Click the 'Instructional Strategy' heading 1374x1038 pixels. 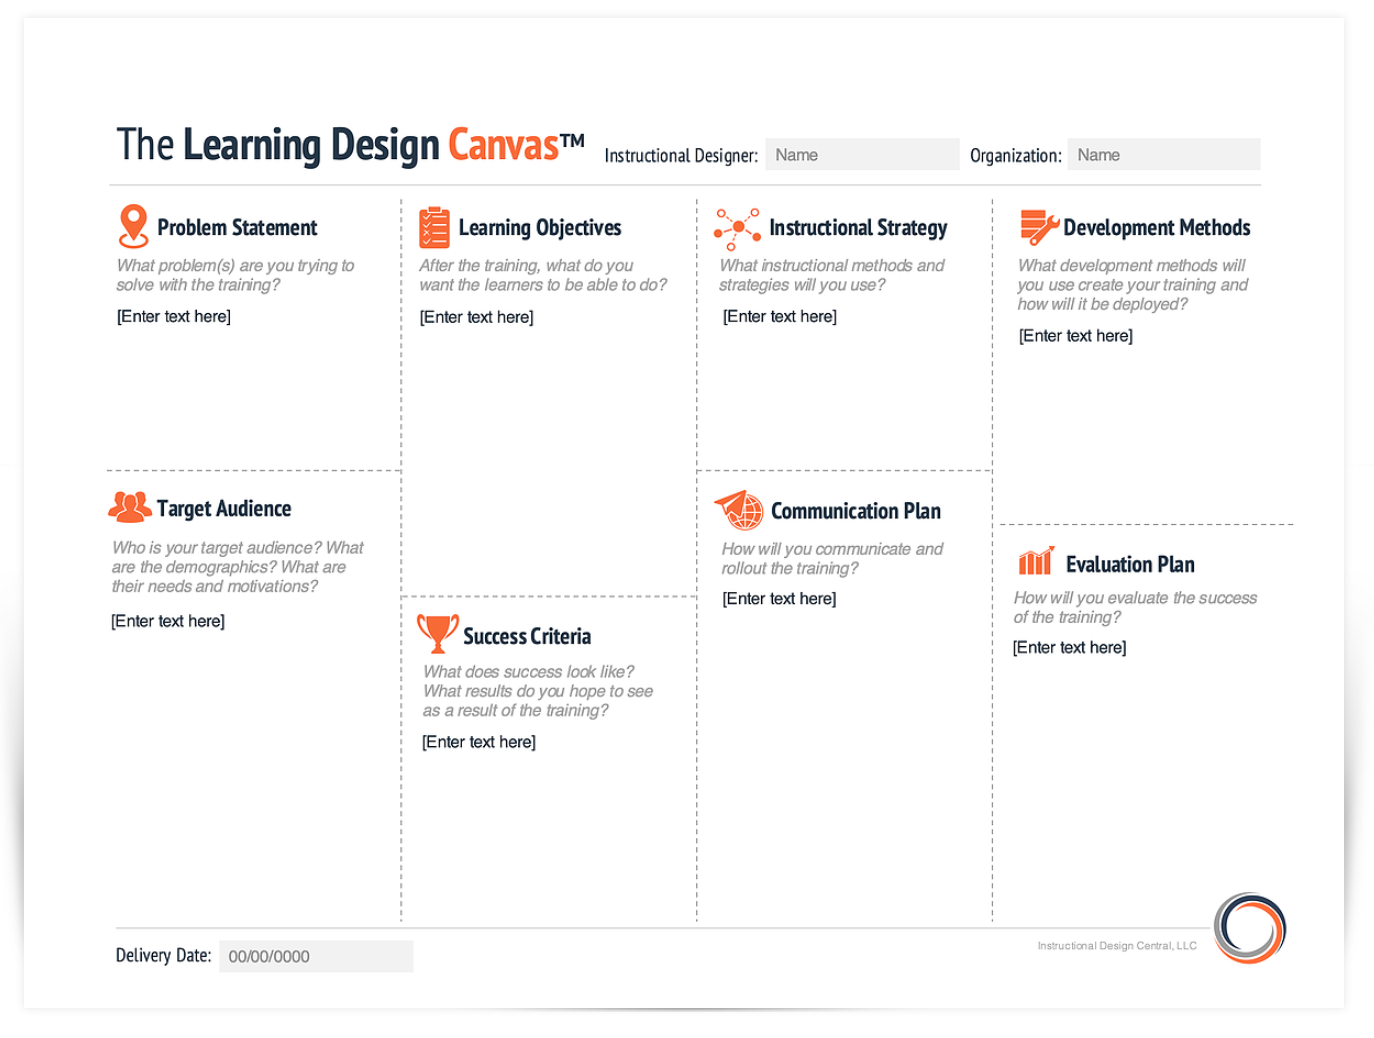pos(858,228)
